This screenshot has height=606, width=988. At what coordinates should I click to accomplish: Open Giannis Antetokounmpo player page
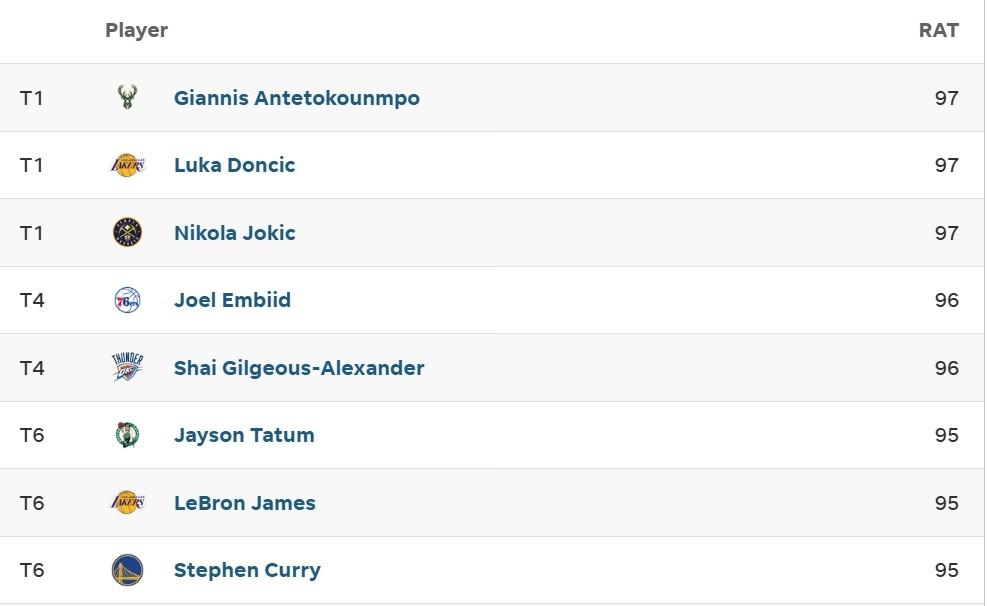(296, 98)
